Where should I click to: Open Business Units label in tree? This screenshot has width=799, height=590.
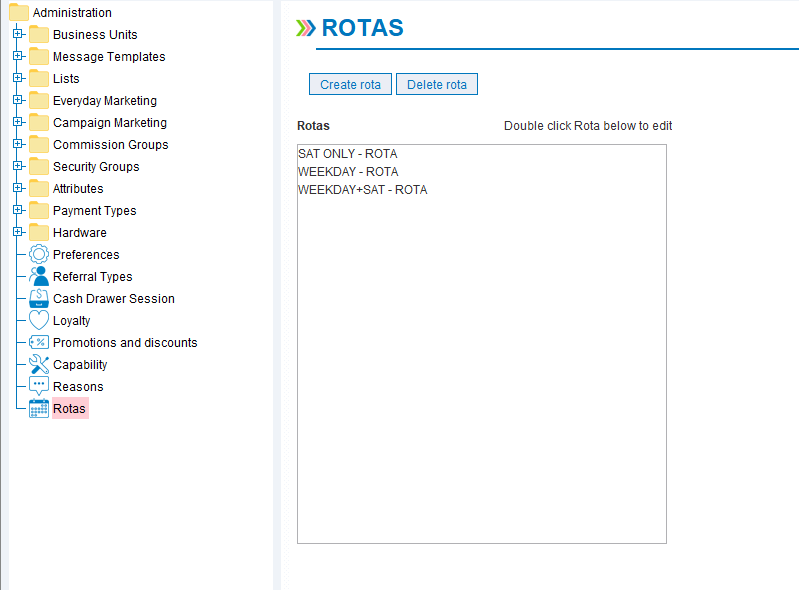(x=95, y=35)
